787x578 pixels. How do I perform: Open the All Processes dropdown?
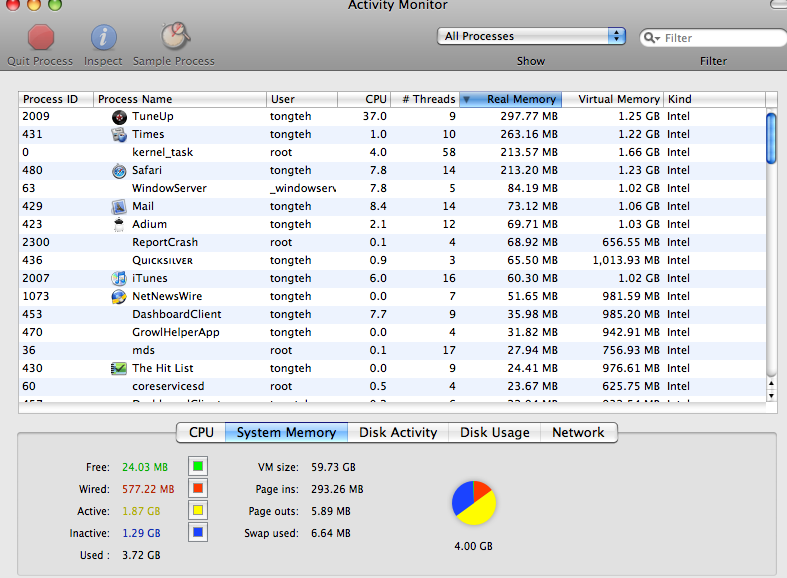tap(531, 36)
